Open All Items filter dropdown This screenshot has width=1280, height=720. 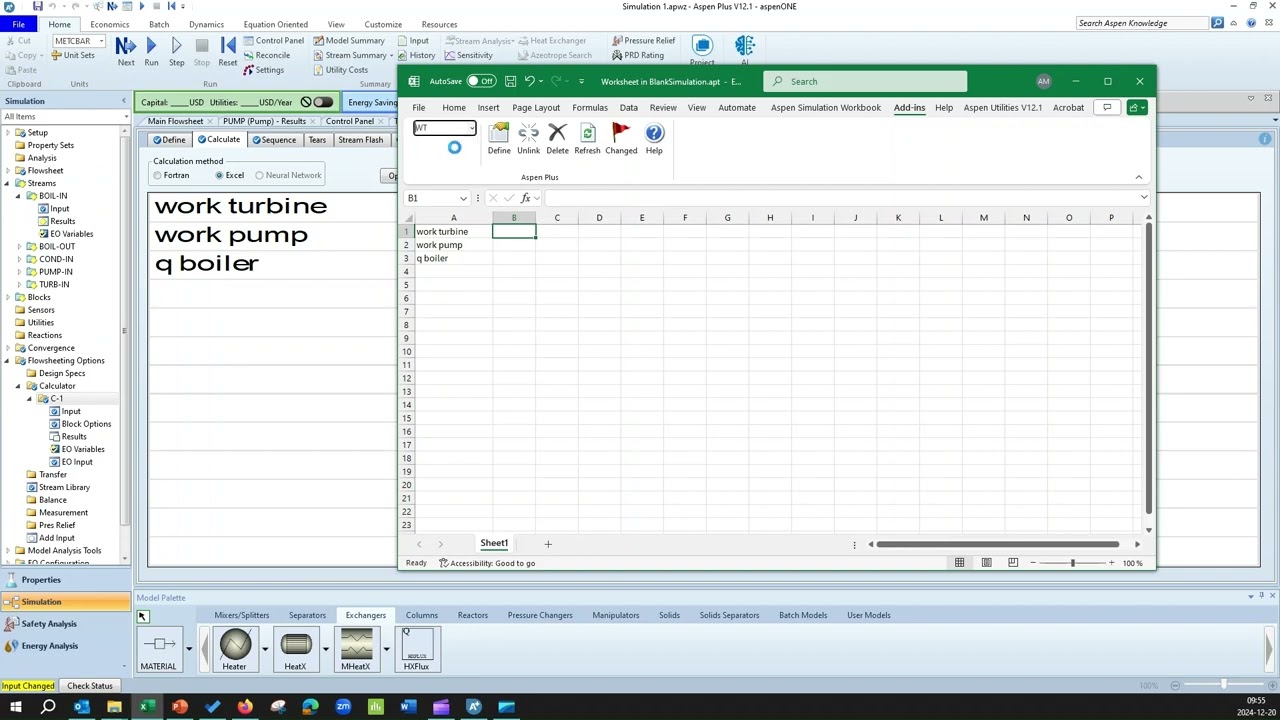125,117
